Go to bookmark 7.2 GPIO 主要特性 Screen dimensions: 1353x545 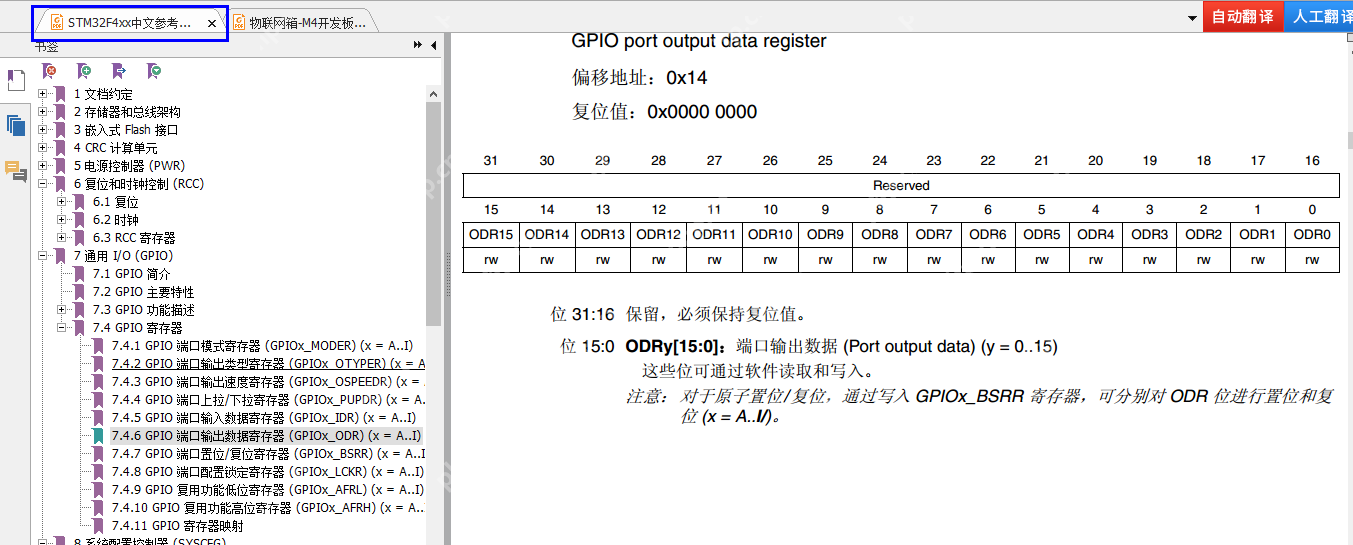tap(143, 292)
